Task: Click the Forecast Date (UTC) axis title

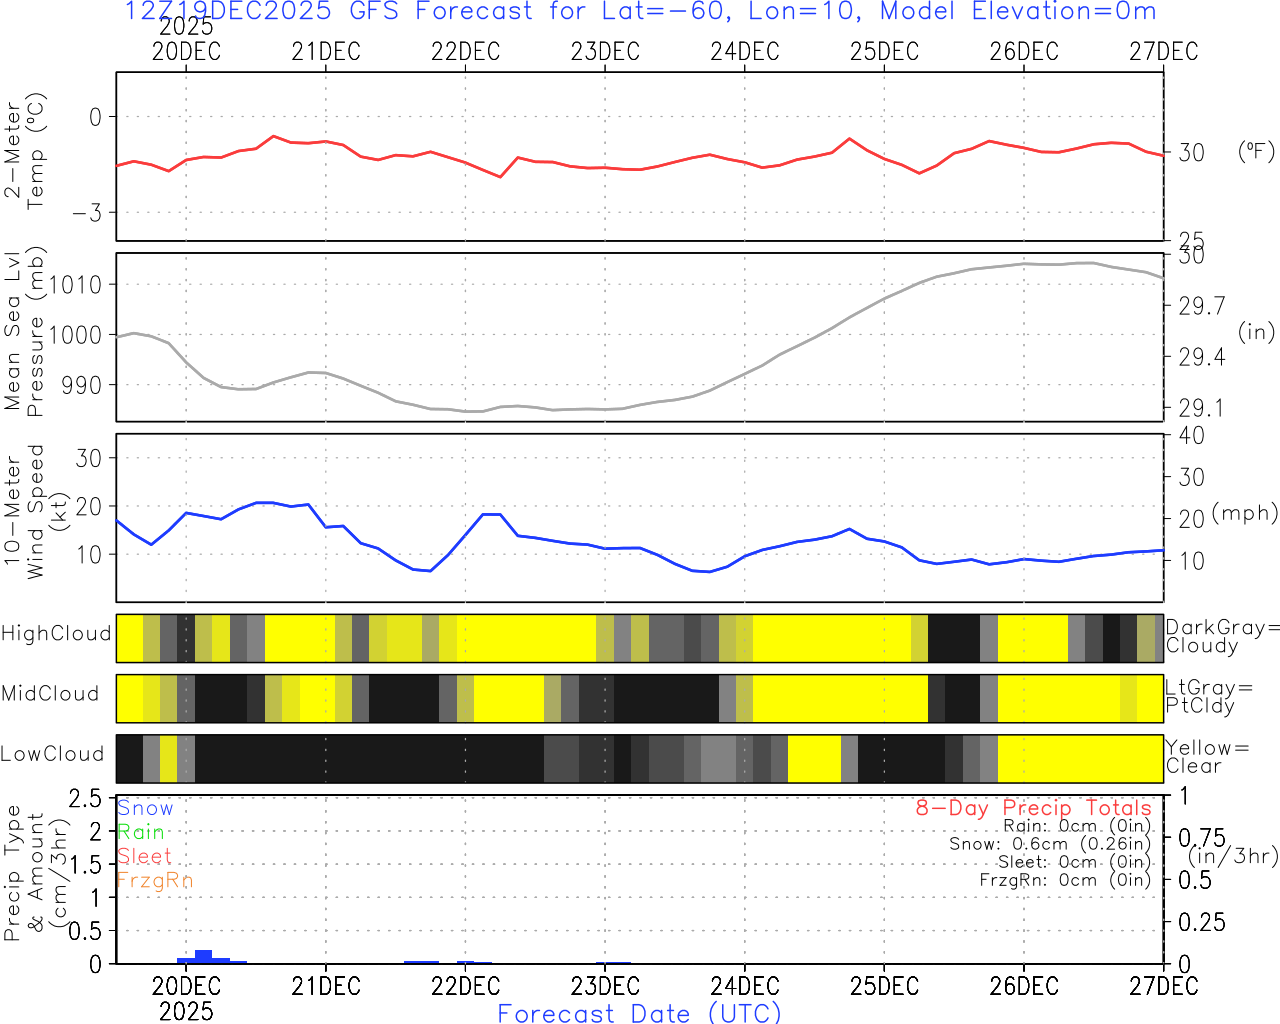Action: click(x=639, y=1013)
